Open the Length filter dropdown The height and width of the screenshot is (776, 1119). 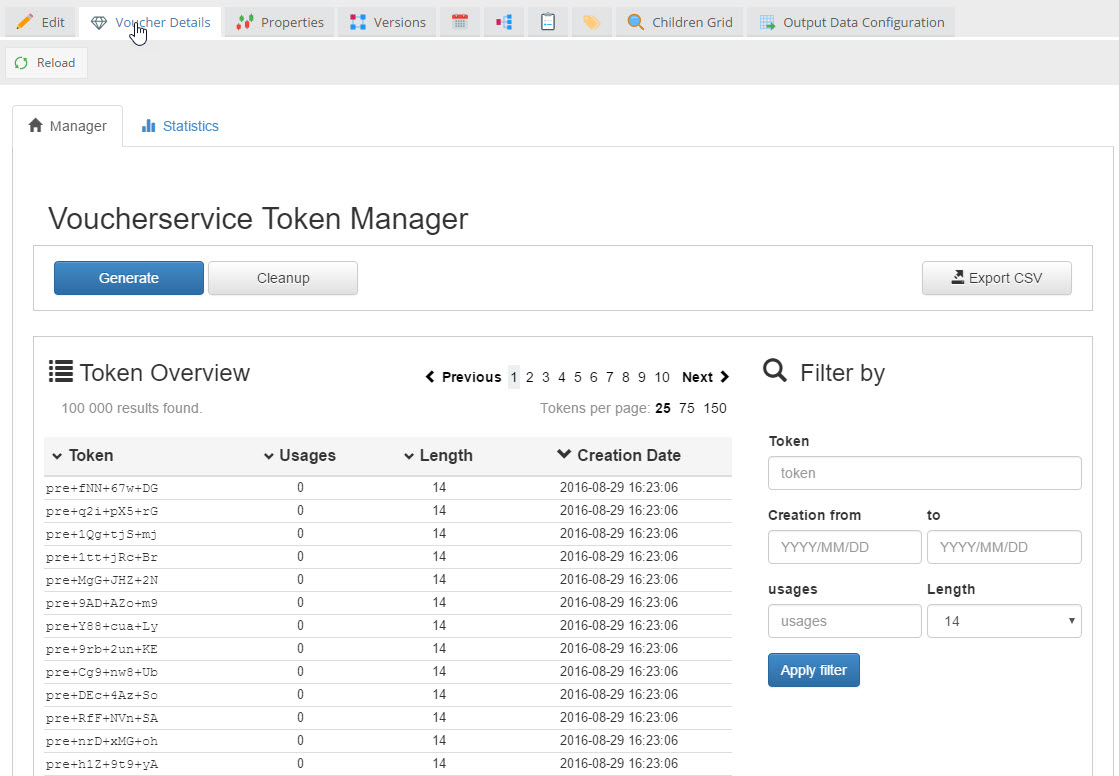pyautogui.click(x=1004, y=621)
